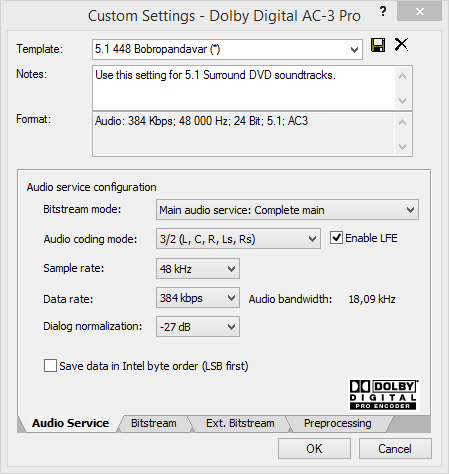Click the Audio service configuration heading
Image resolution: width=449 pixels, height=474 pixels.
91,187
